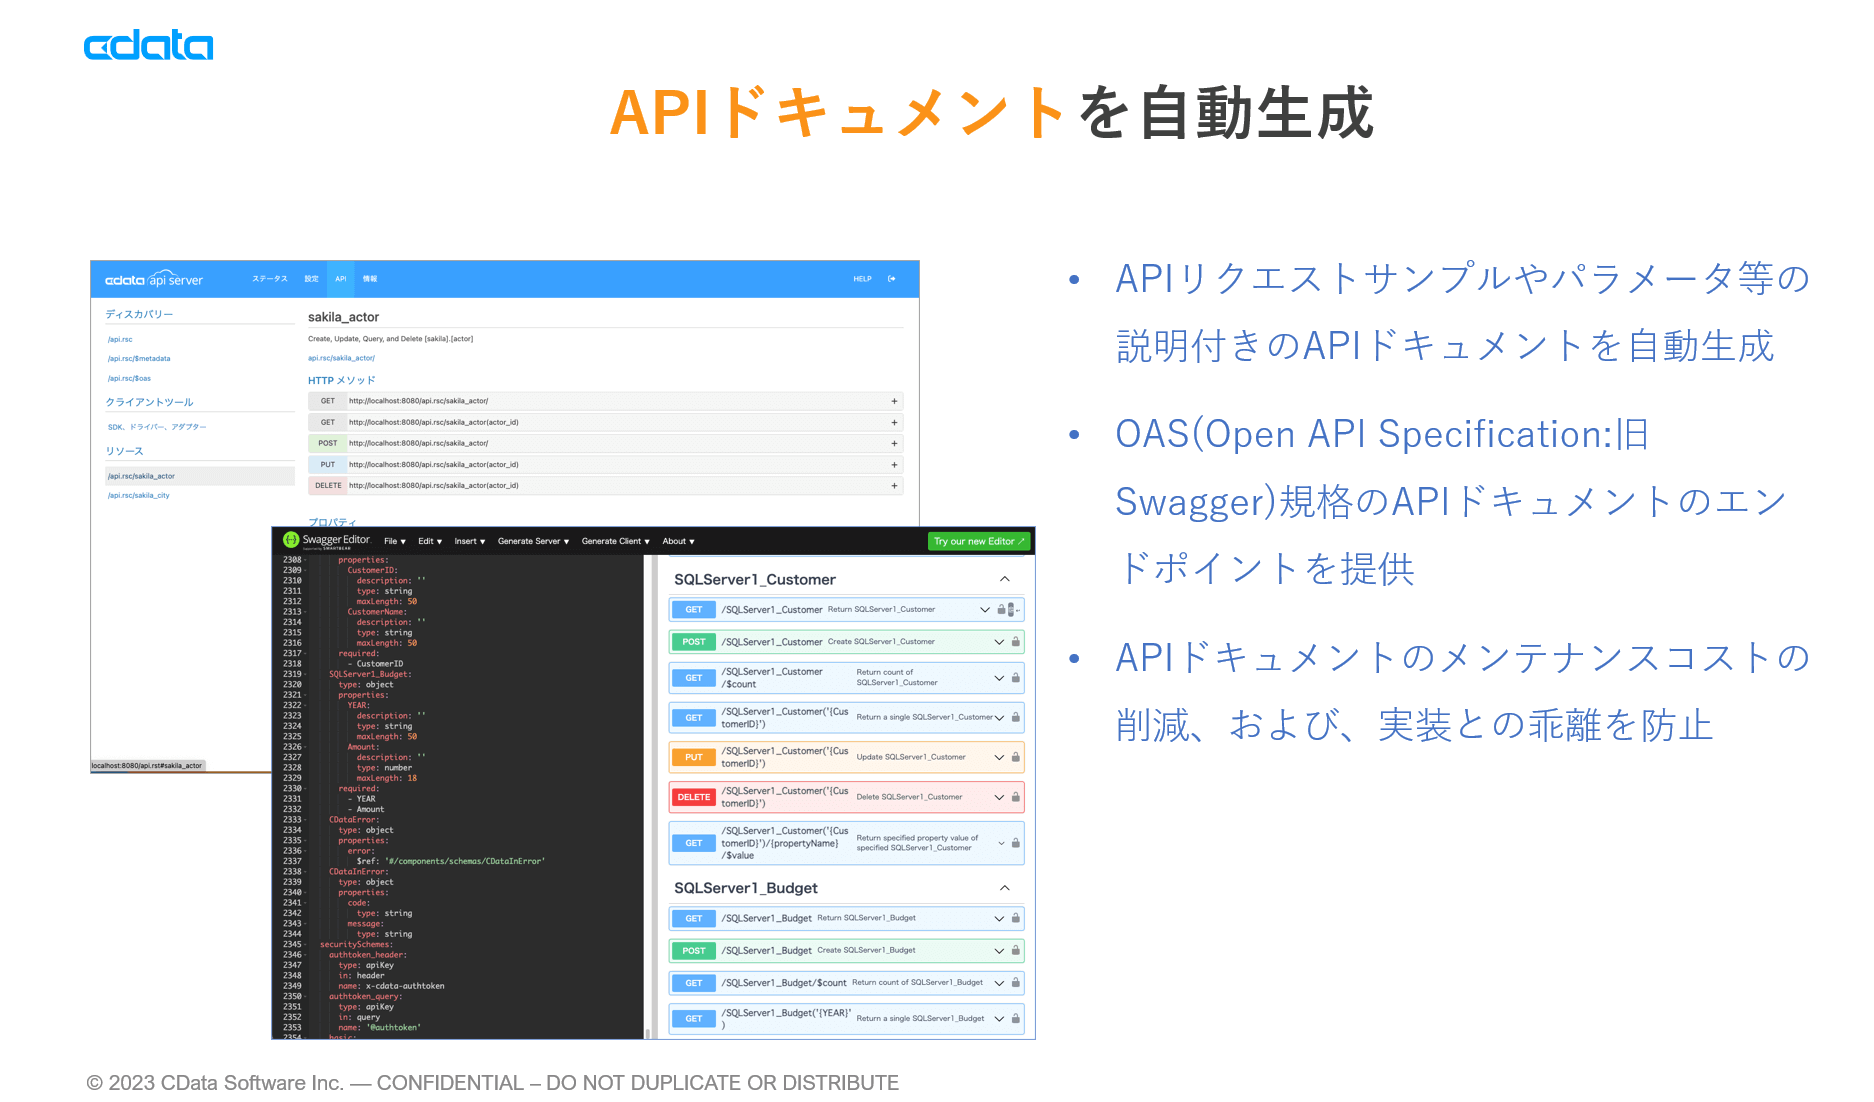Click the red DELETE badge in Swagger
Screen dimensions: 1874x1102
coord(694,797)
